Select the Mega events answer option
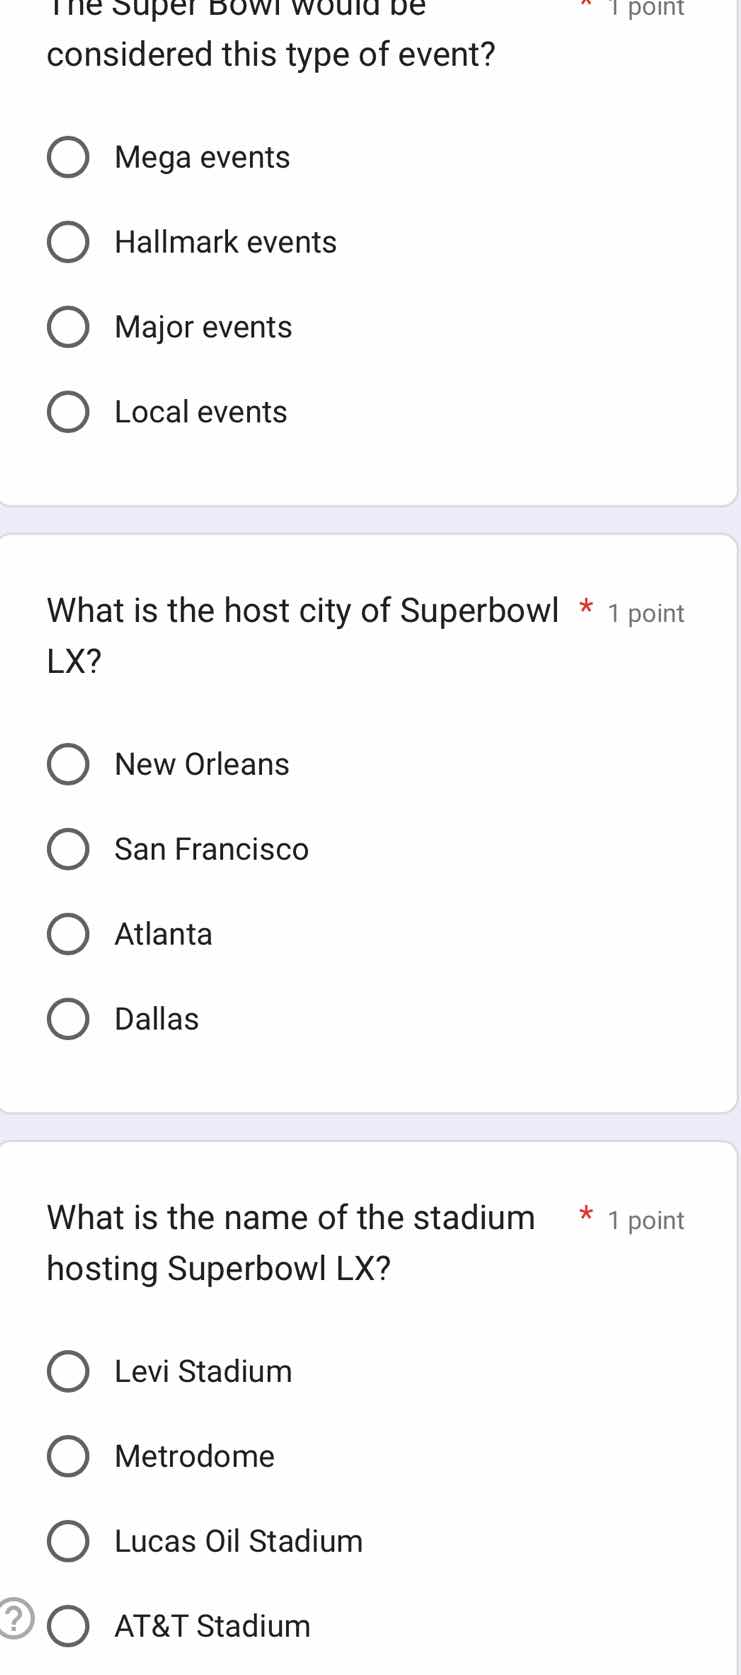 pos(67,156)
